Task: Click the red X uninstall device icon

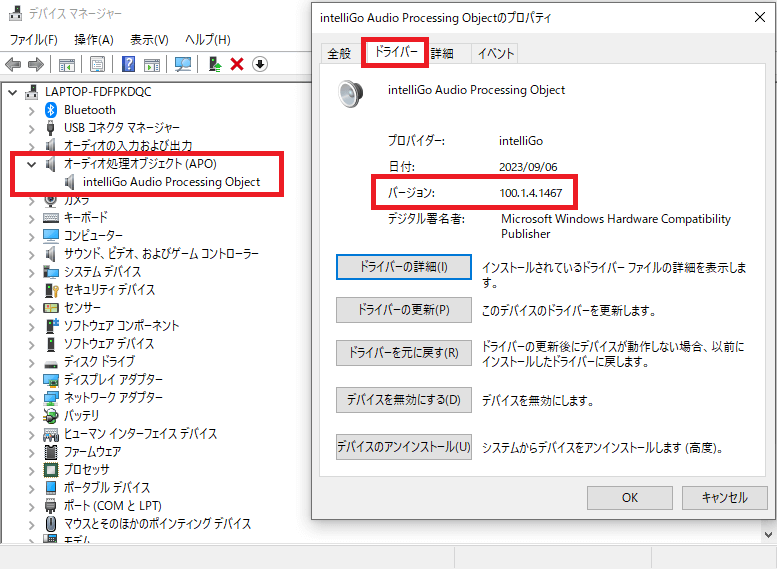Action: tap(237, 64)
